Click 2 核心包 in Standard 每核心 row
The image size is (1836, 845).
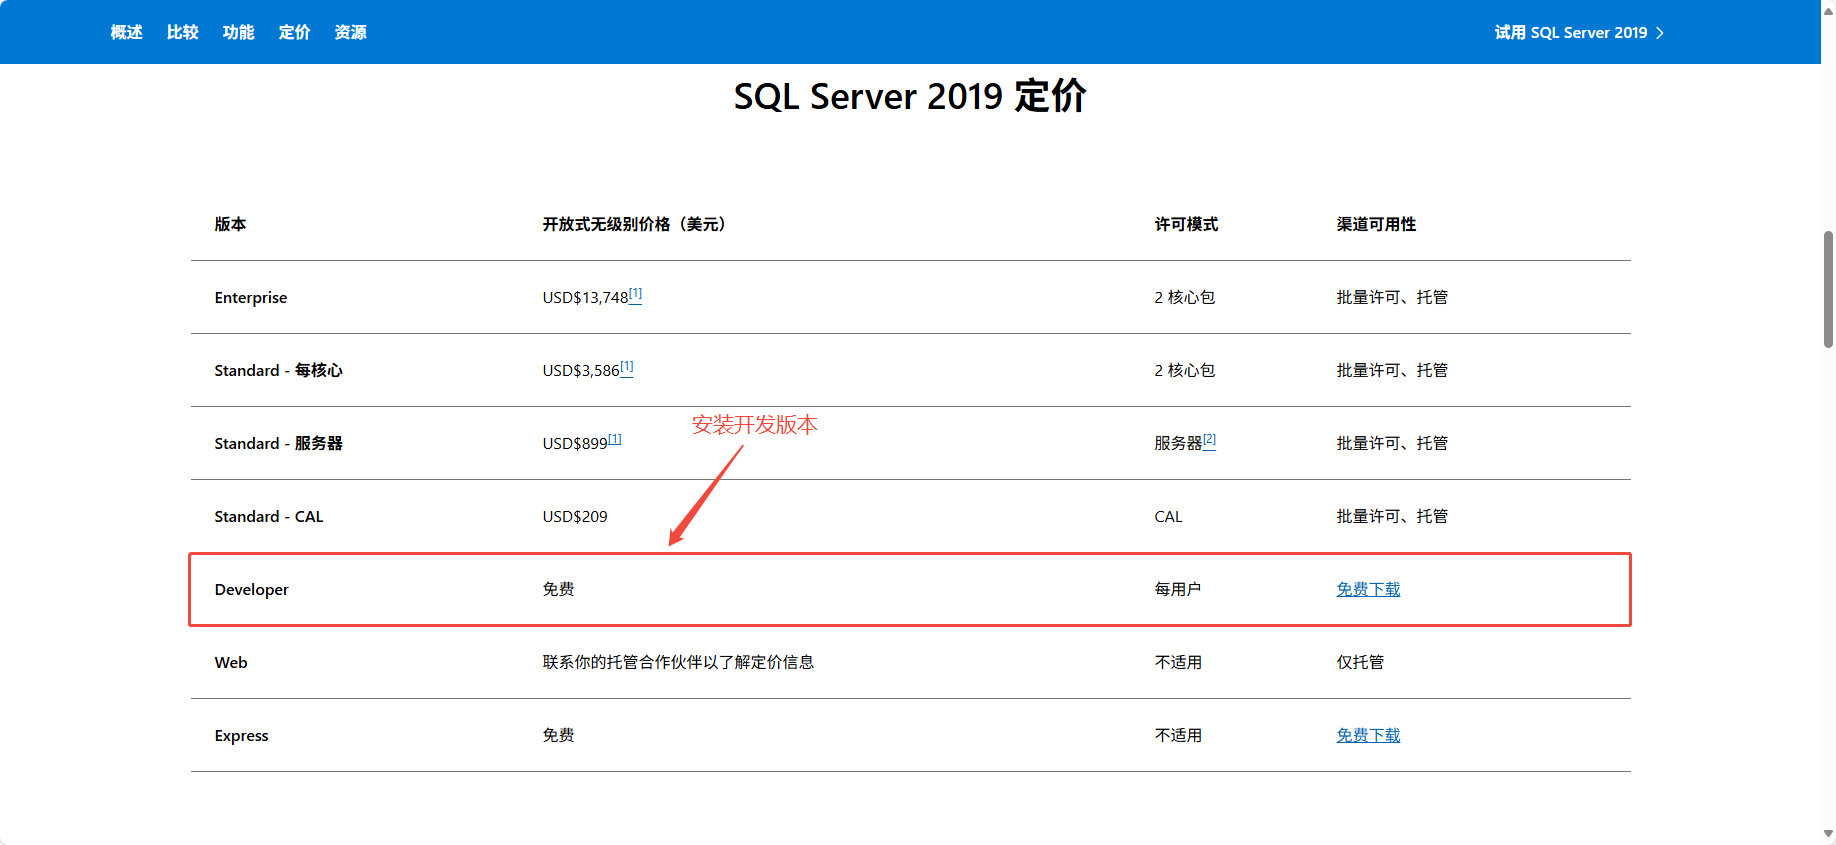click(1185, 370)
